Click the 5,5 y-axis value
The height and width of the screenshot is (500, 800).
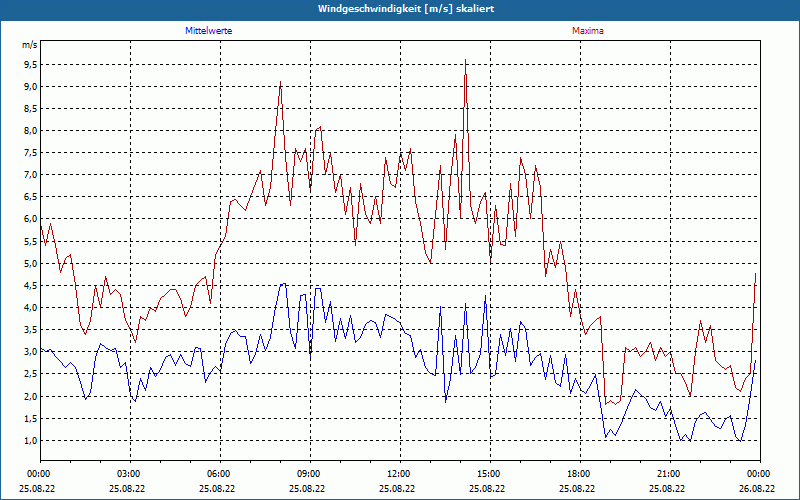pos(31,241)
